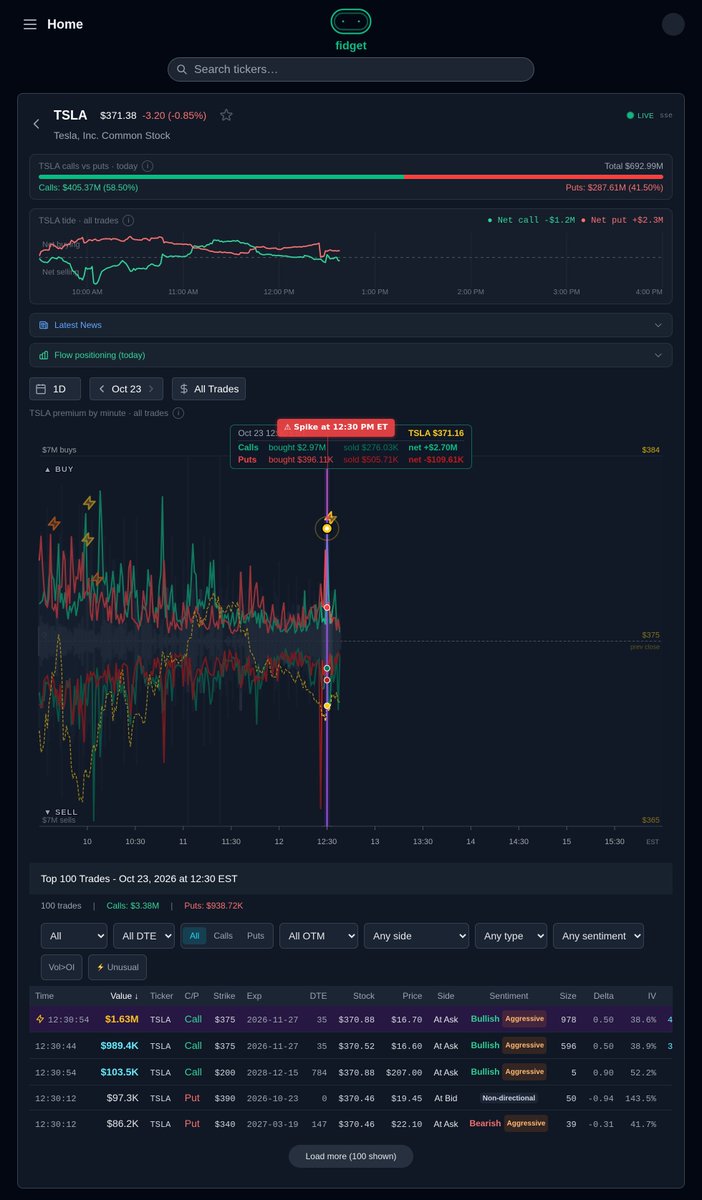The height and width of the screenshot is (1200, 702).
Task: Open the user profile avatar
Action: pyautogui.click(x=673, y=24)
